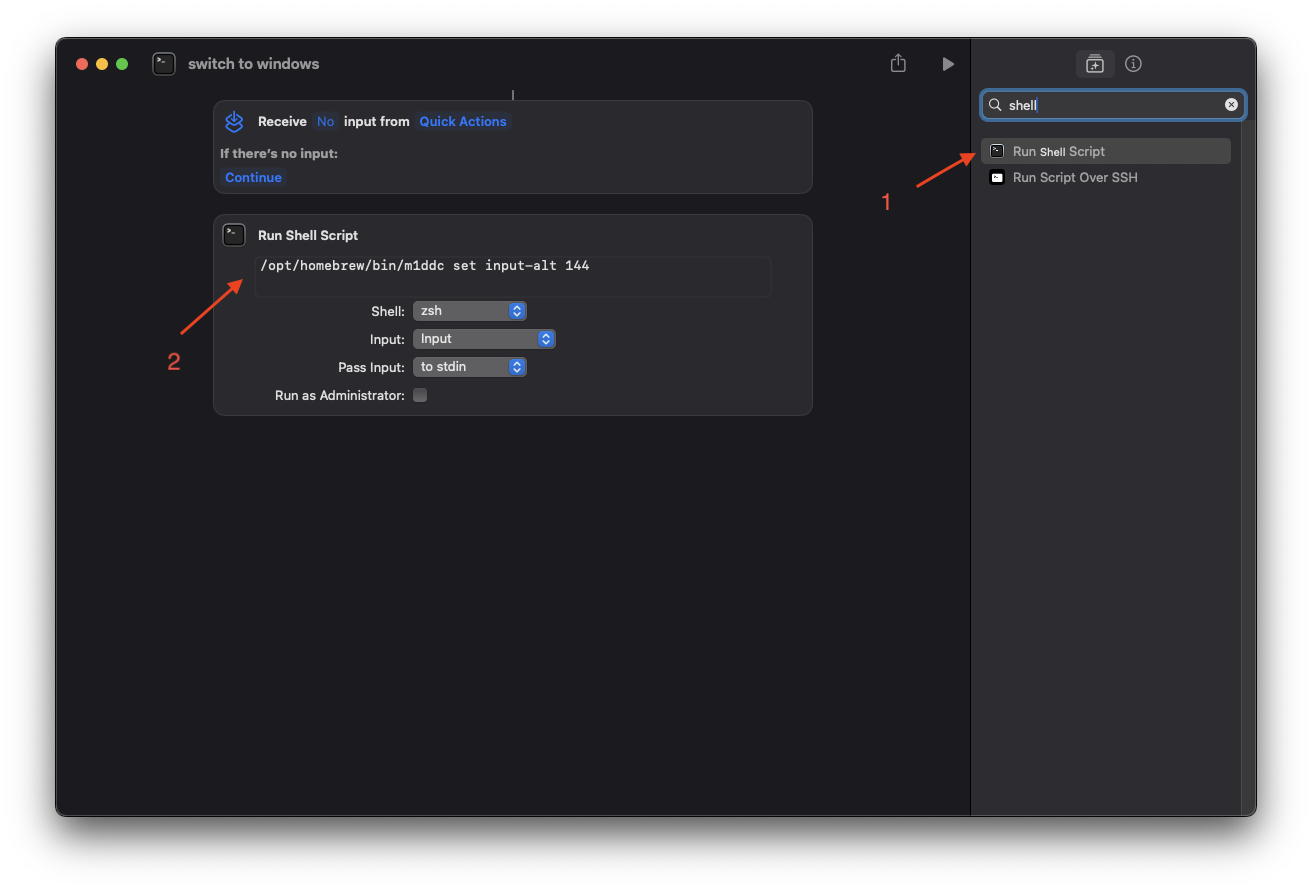
Task: Enable the Run as Administrator checkbox
Action: coord(420,395)
